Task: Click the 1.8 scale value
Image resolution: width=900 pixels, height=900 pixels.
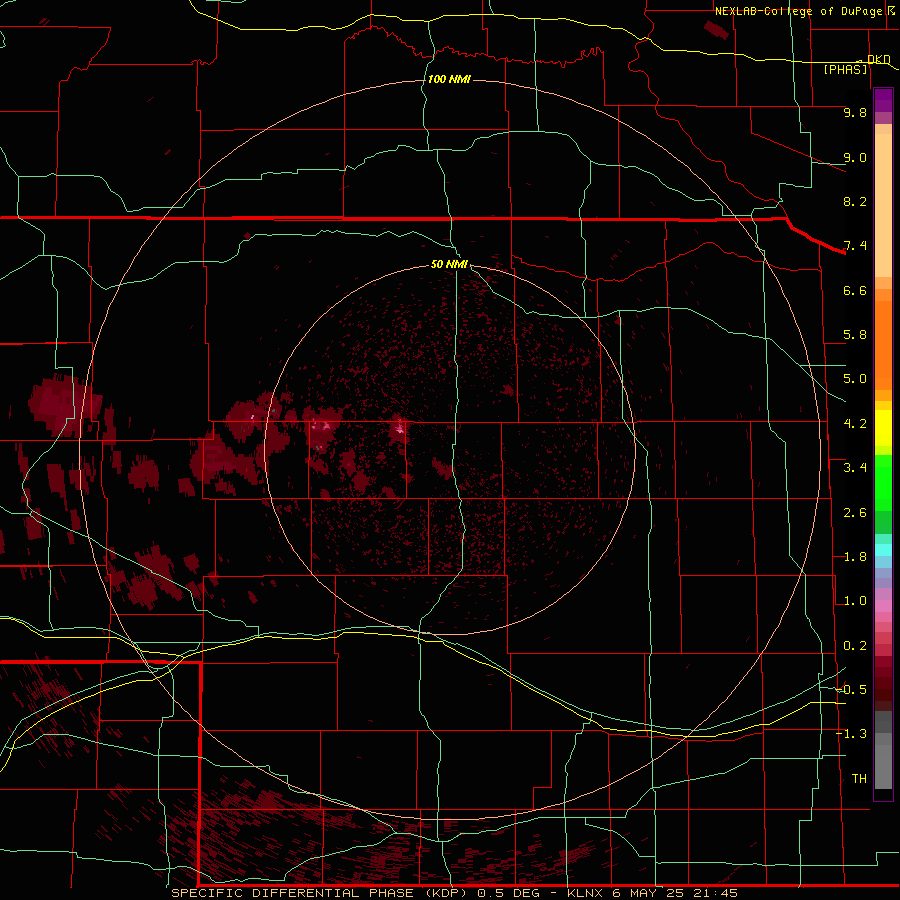Action: (855, 557)
